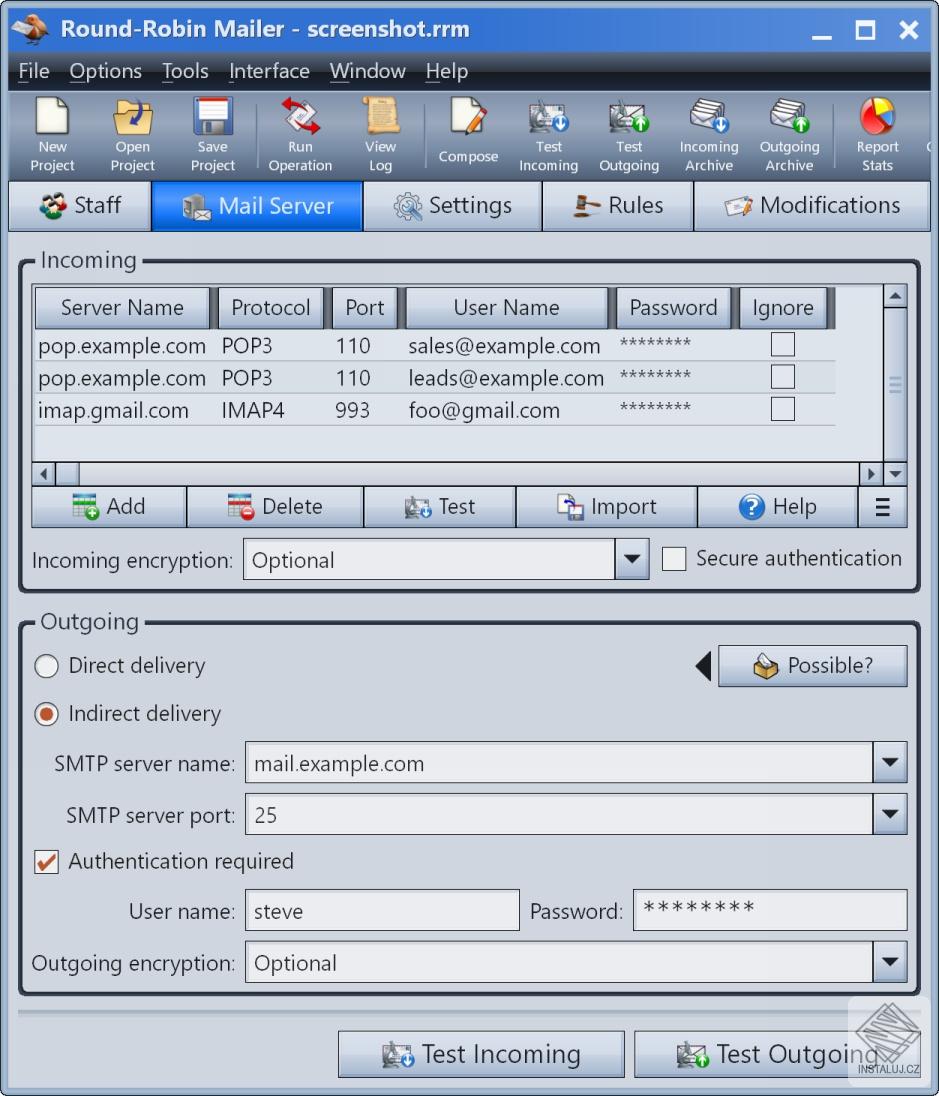The image size is (939, 1096).
Task: Sort by Server Name column header
Action: 122,308
